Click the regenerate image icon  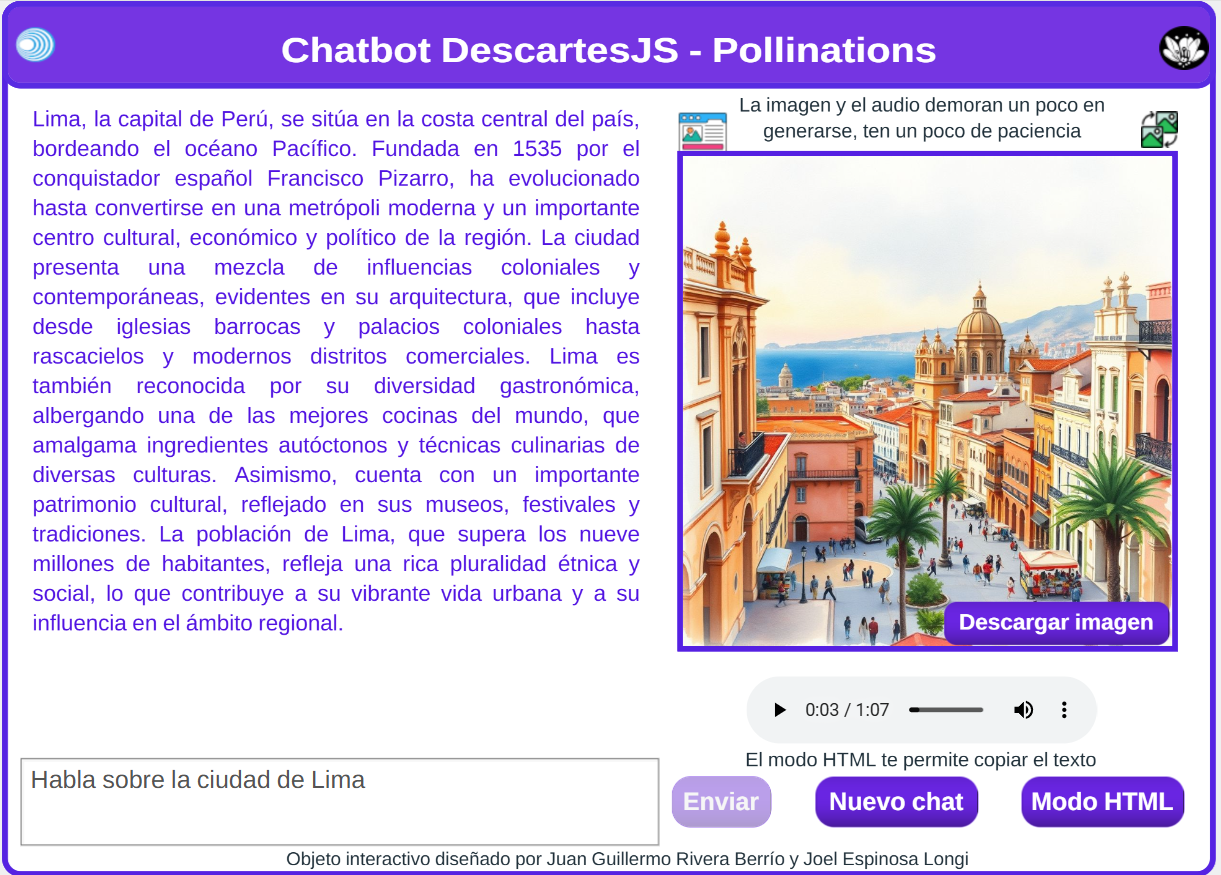point(1160,130)
